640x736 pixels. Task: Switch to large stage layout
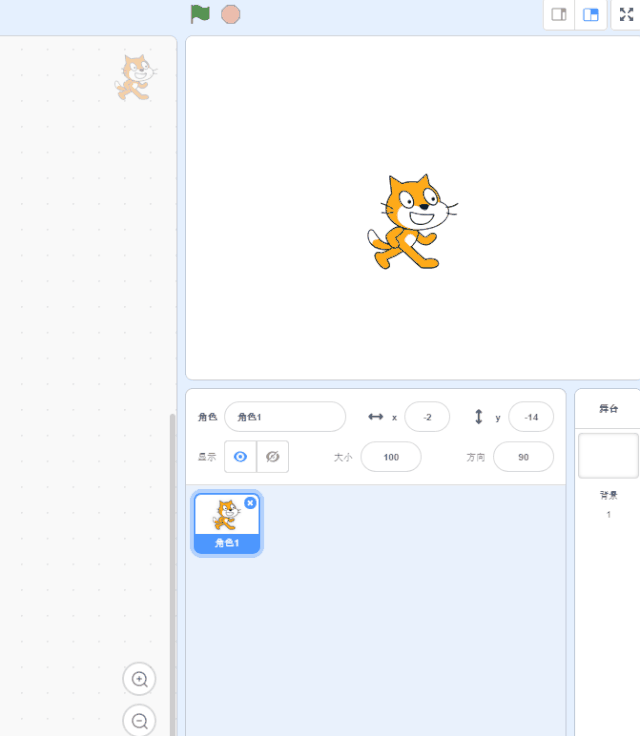(x=591, y=15)
